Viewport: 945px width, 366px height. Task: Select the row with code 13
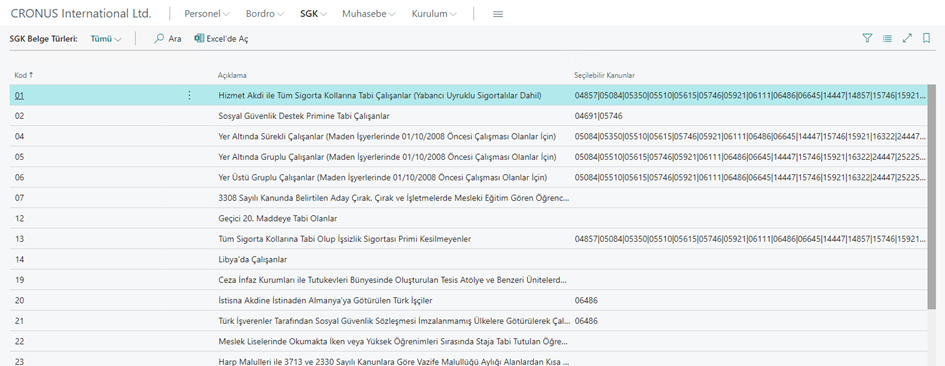point(468,239)
